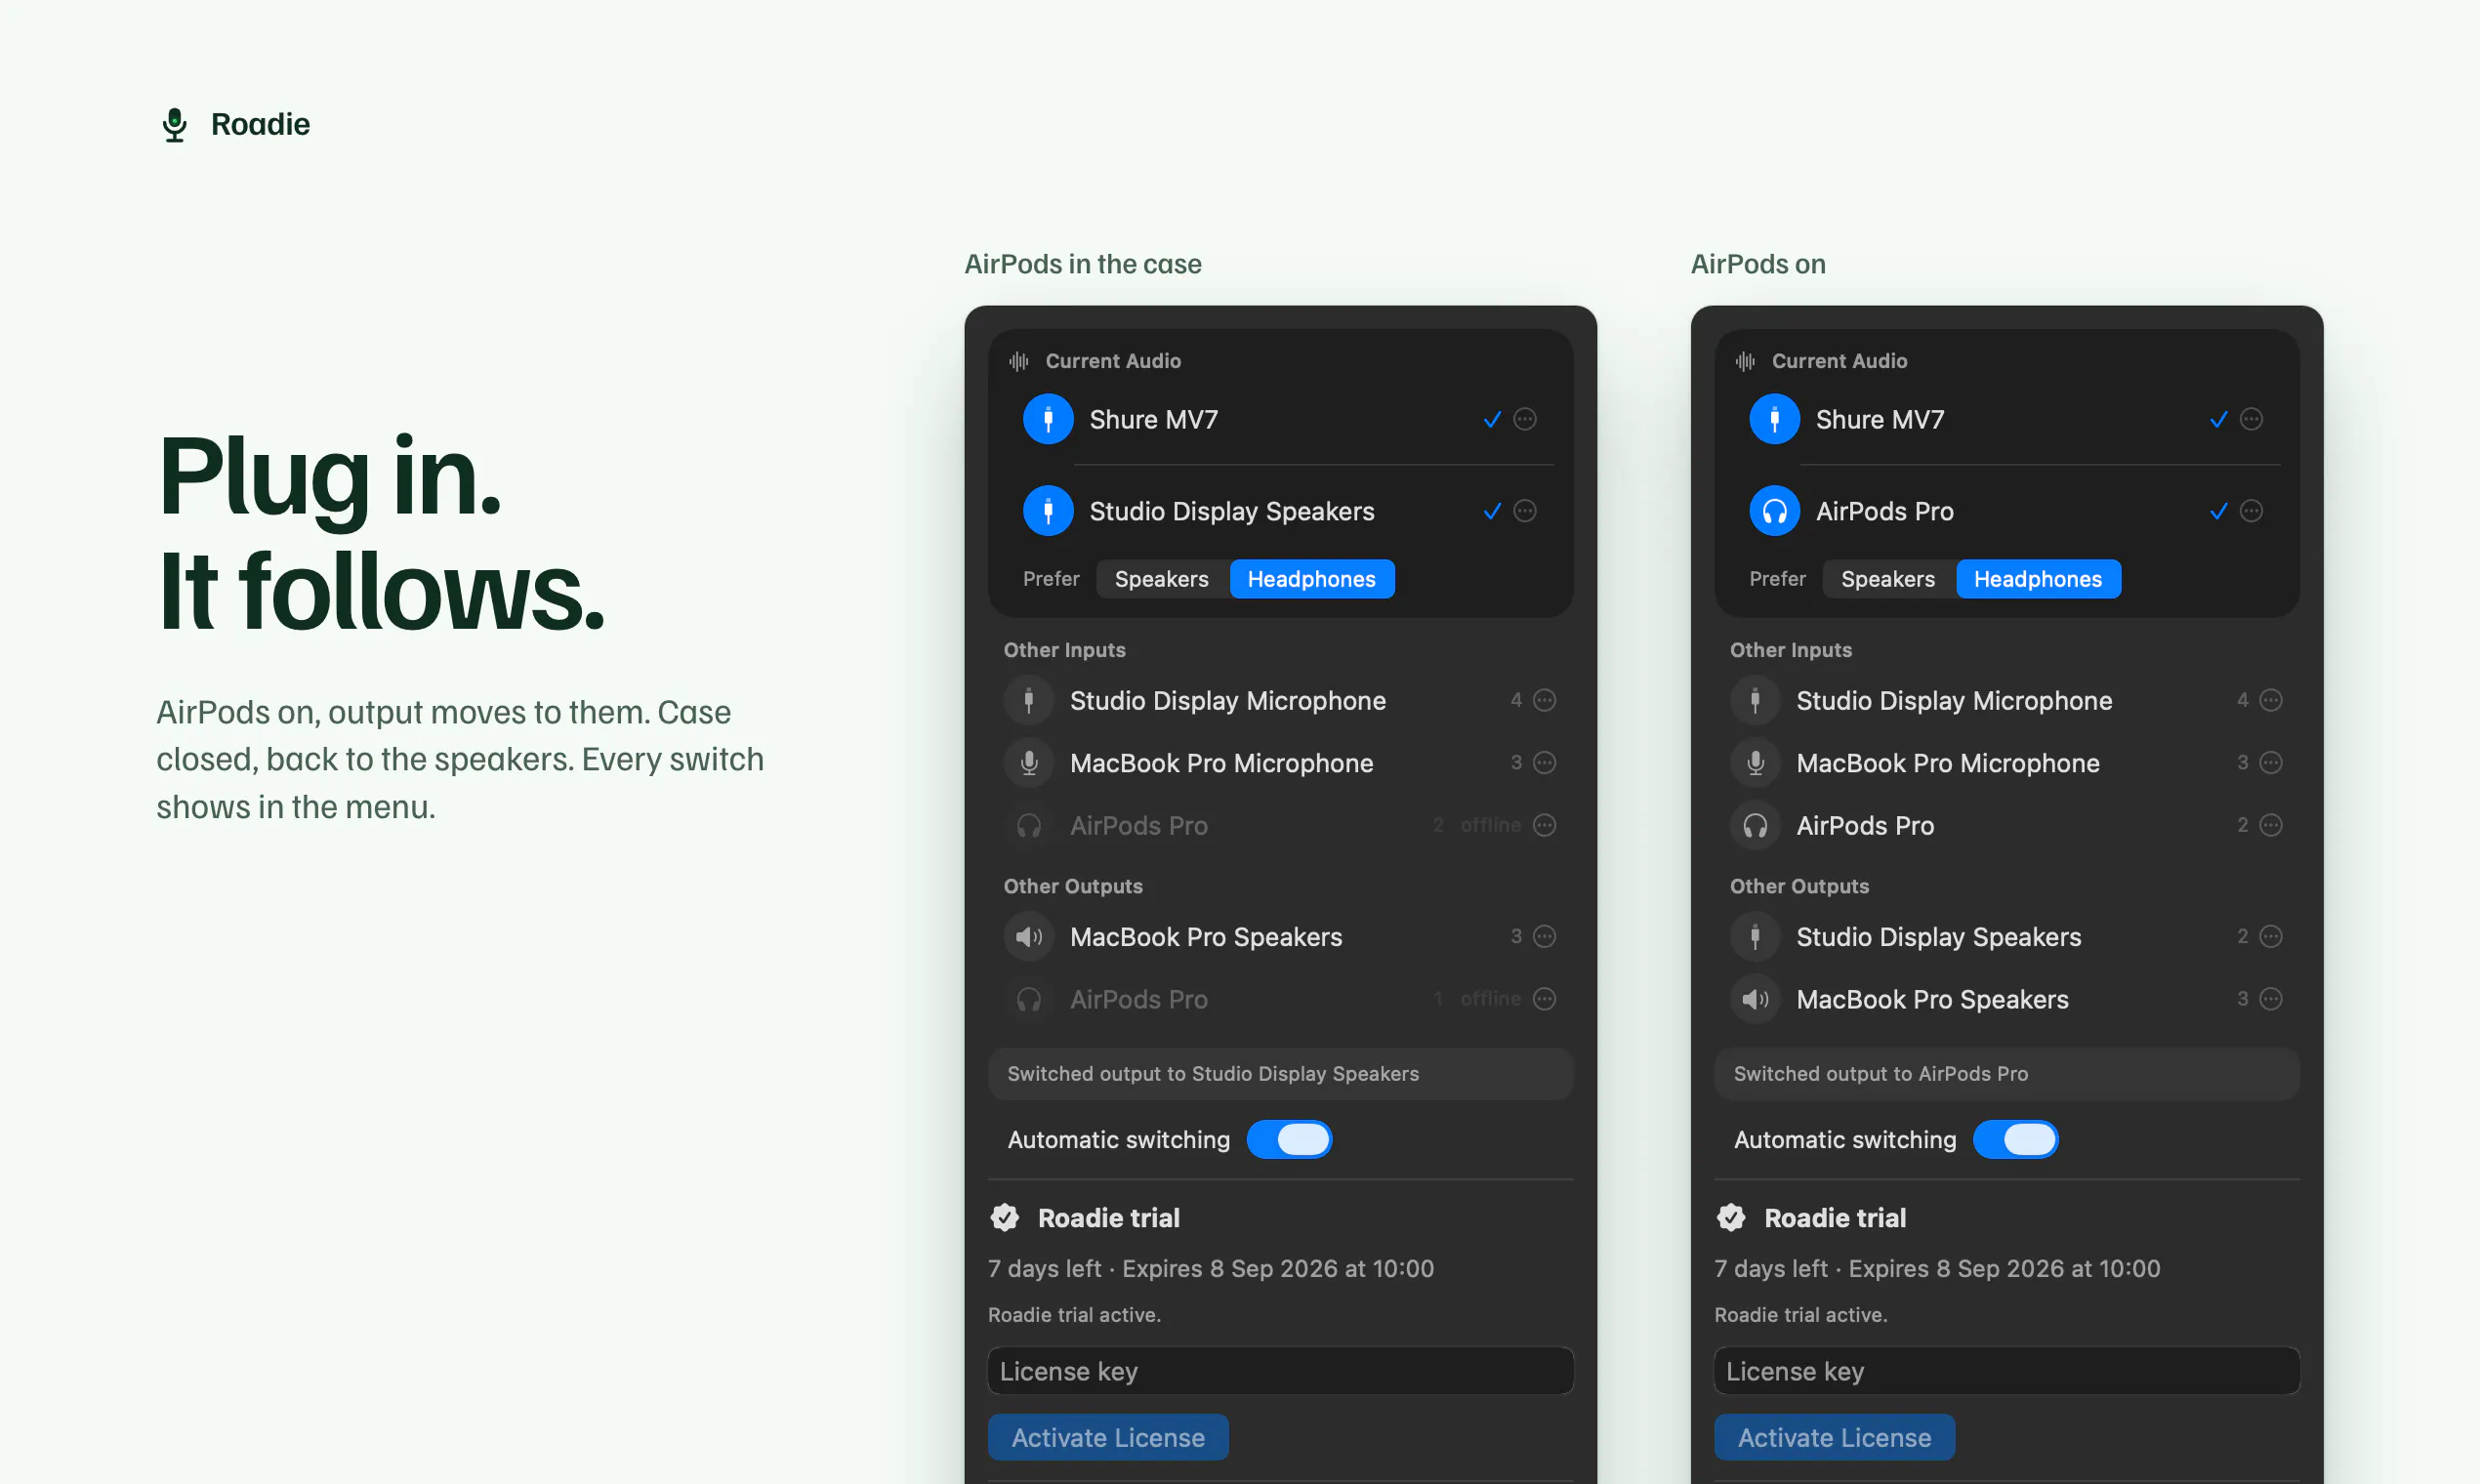Click MacBook Pro Microphone icon in in-the-case panel
2480x1484 pixels.
point(1029,763)
